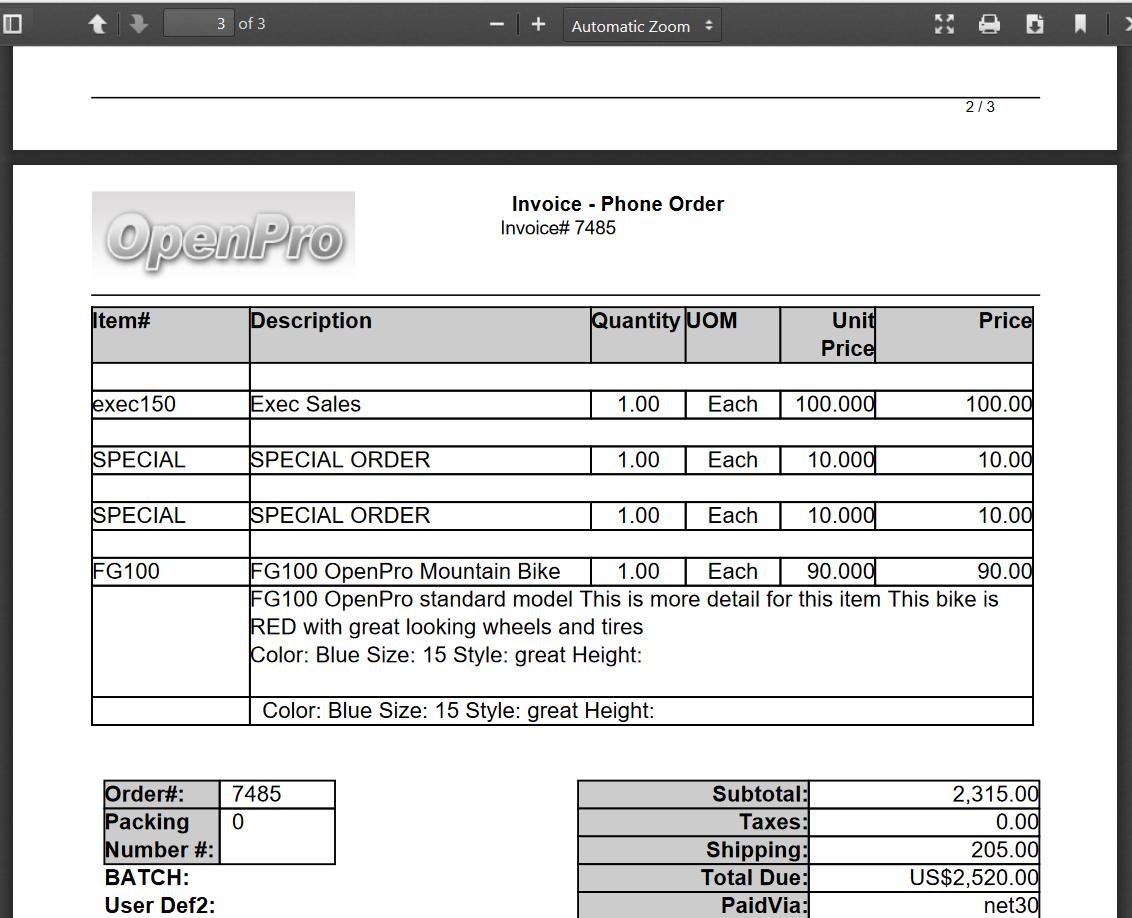Click the Order# value 7485
Screen dimensions: 1132x918
point(257,794)
